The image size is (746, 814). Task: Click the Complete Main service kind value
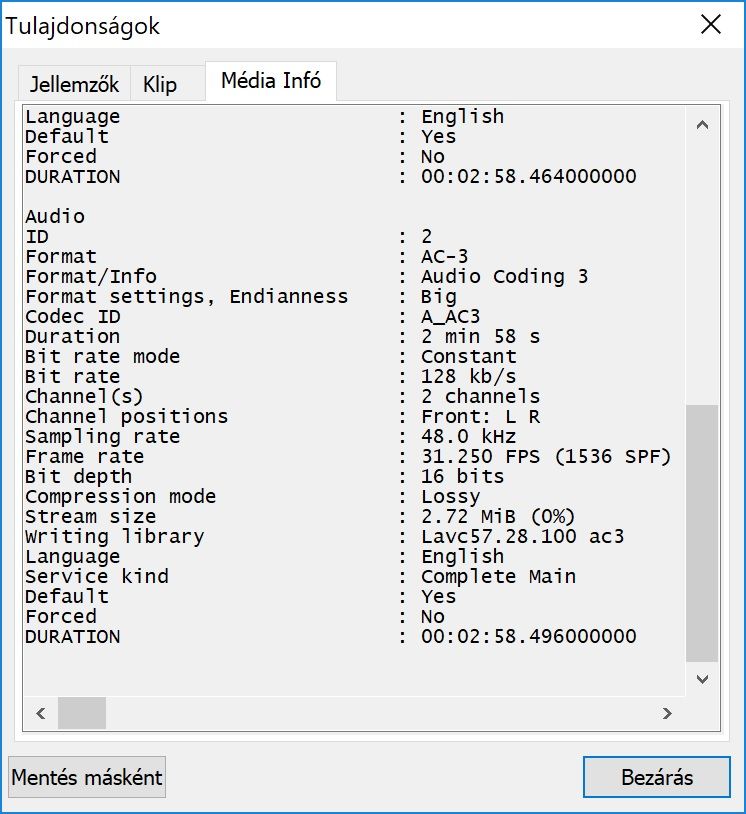pyautogui.click(x=498, y=576)
